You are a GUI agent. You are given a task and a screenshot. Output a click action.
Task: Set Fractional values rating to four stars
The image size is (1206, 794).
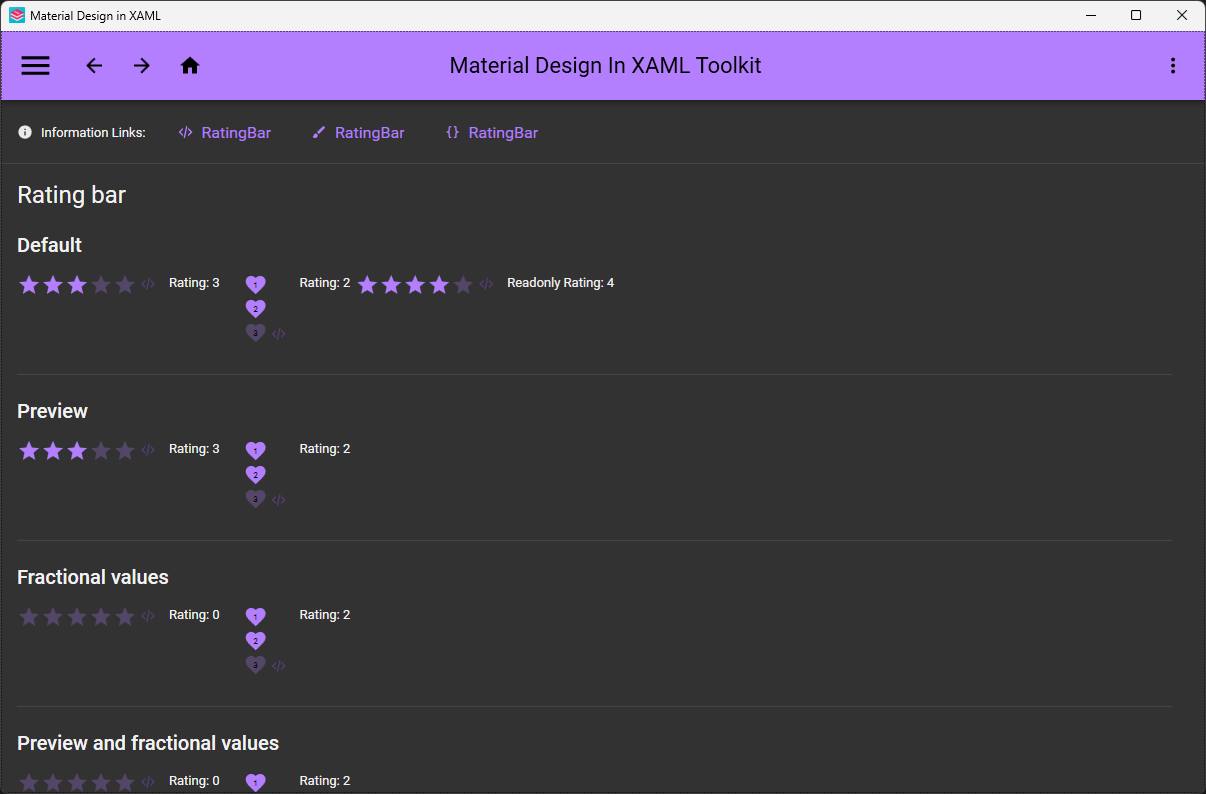[x=101, y=617]
